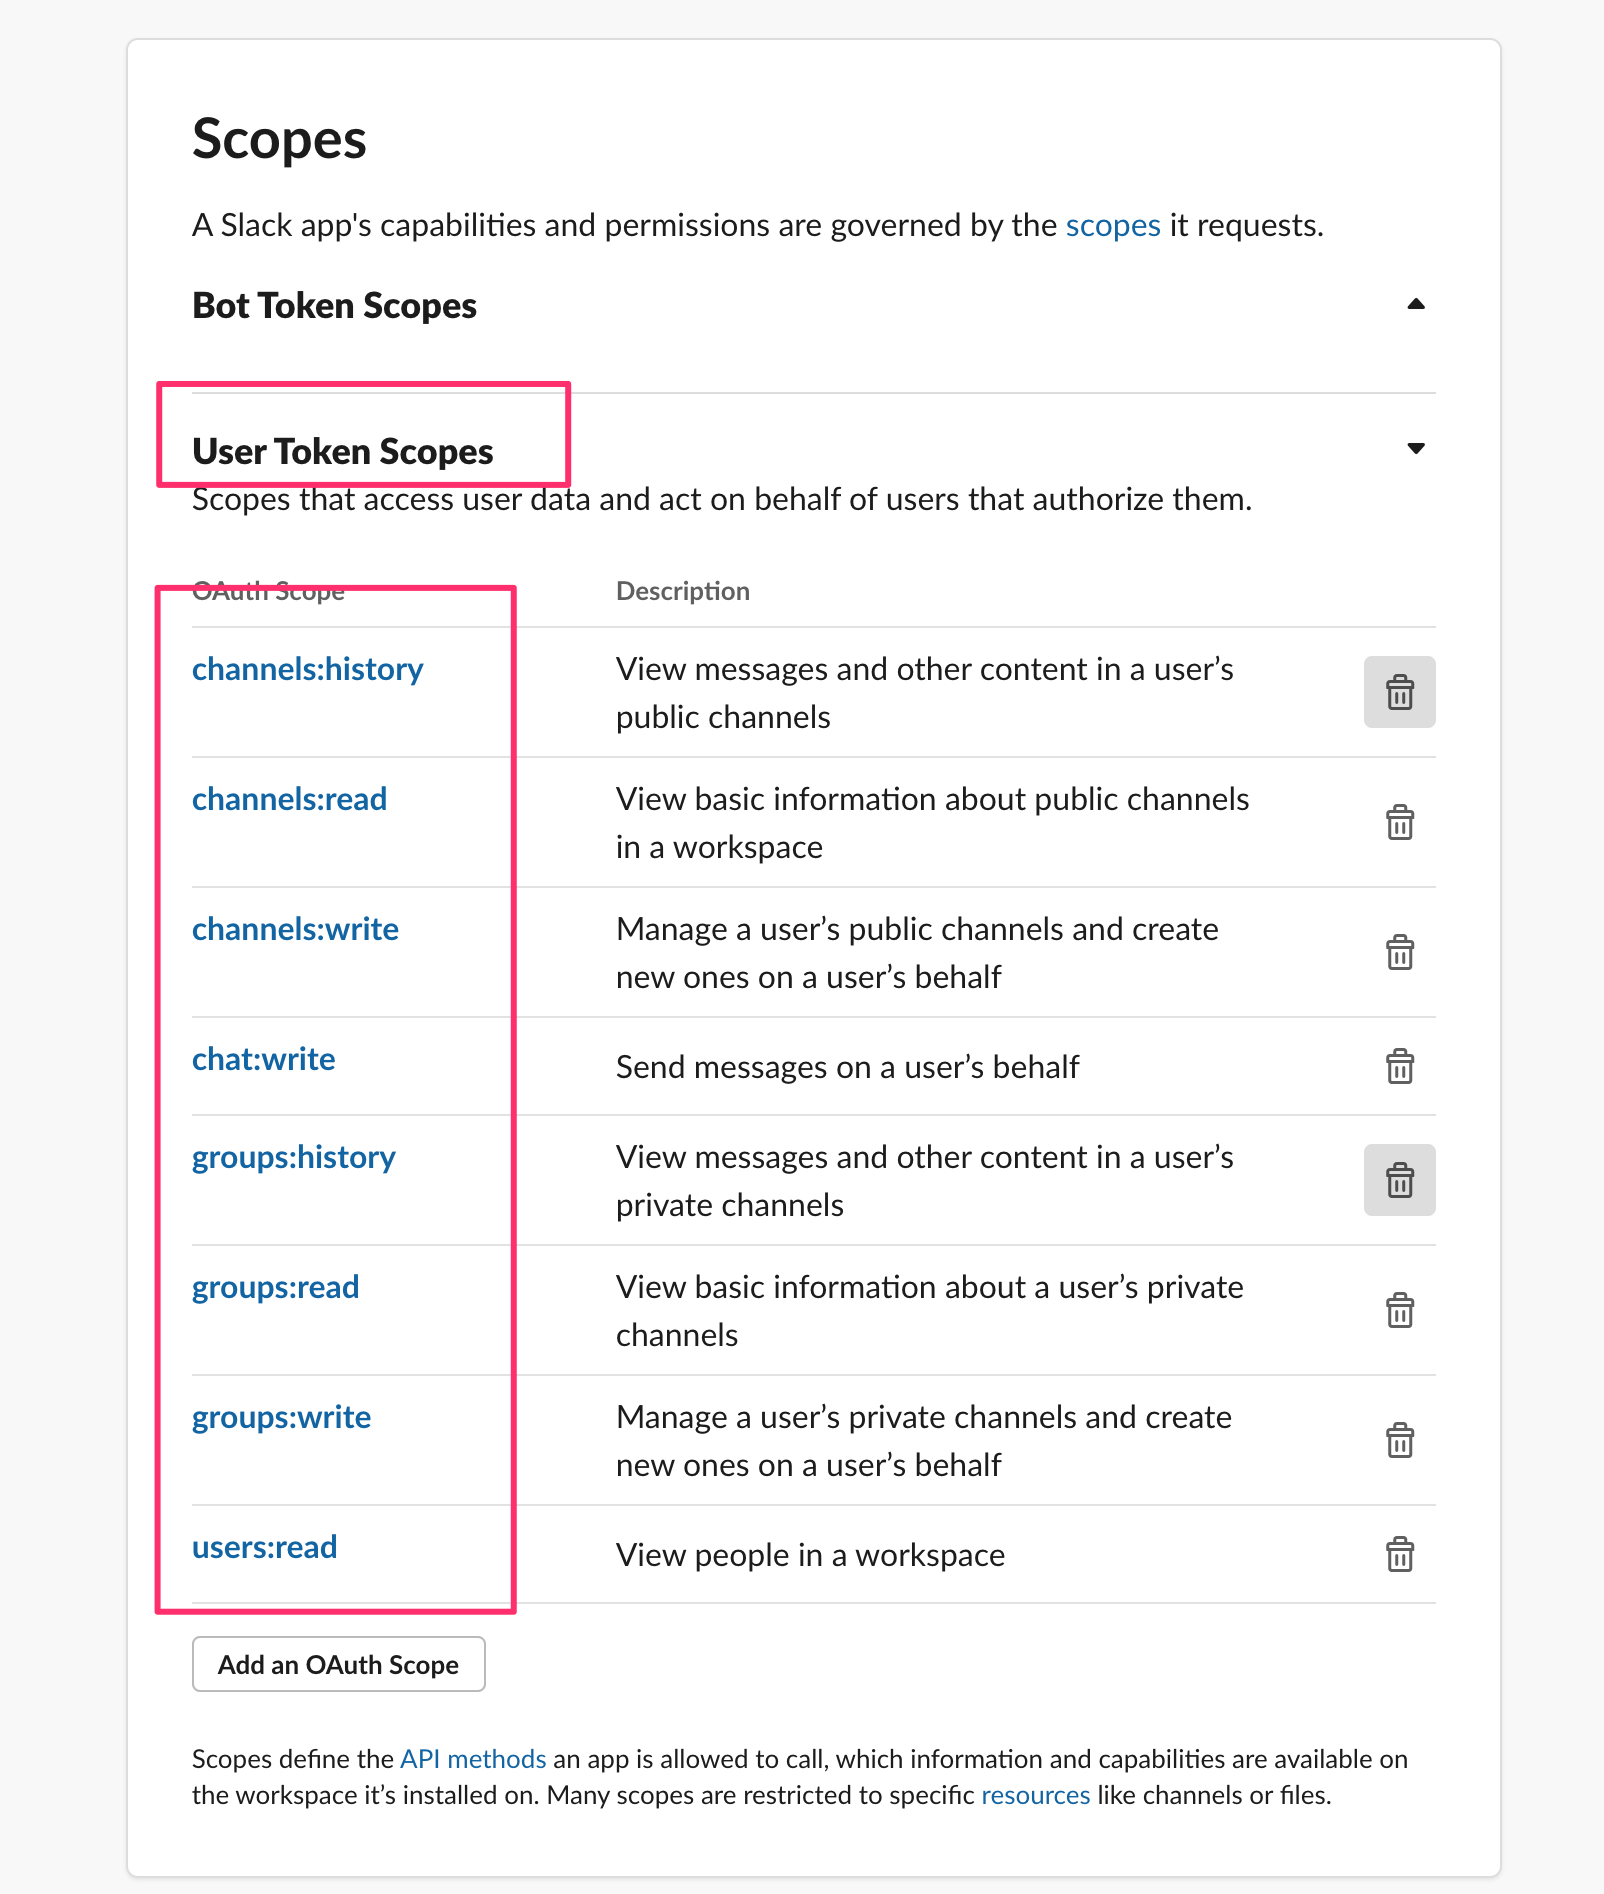The image size is (1604, 1894).
Task: Delete the groups:write scope
Action: [1399, 1440]
